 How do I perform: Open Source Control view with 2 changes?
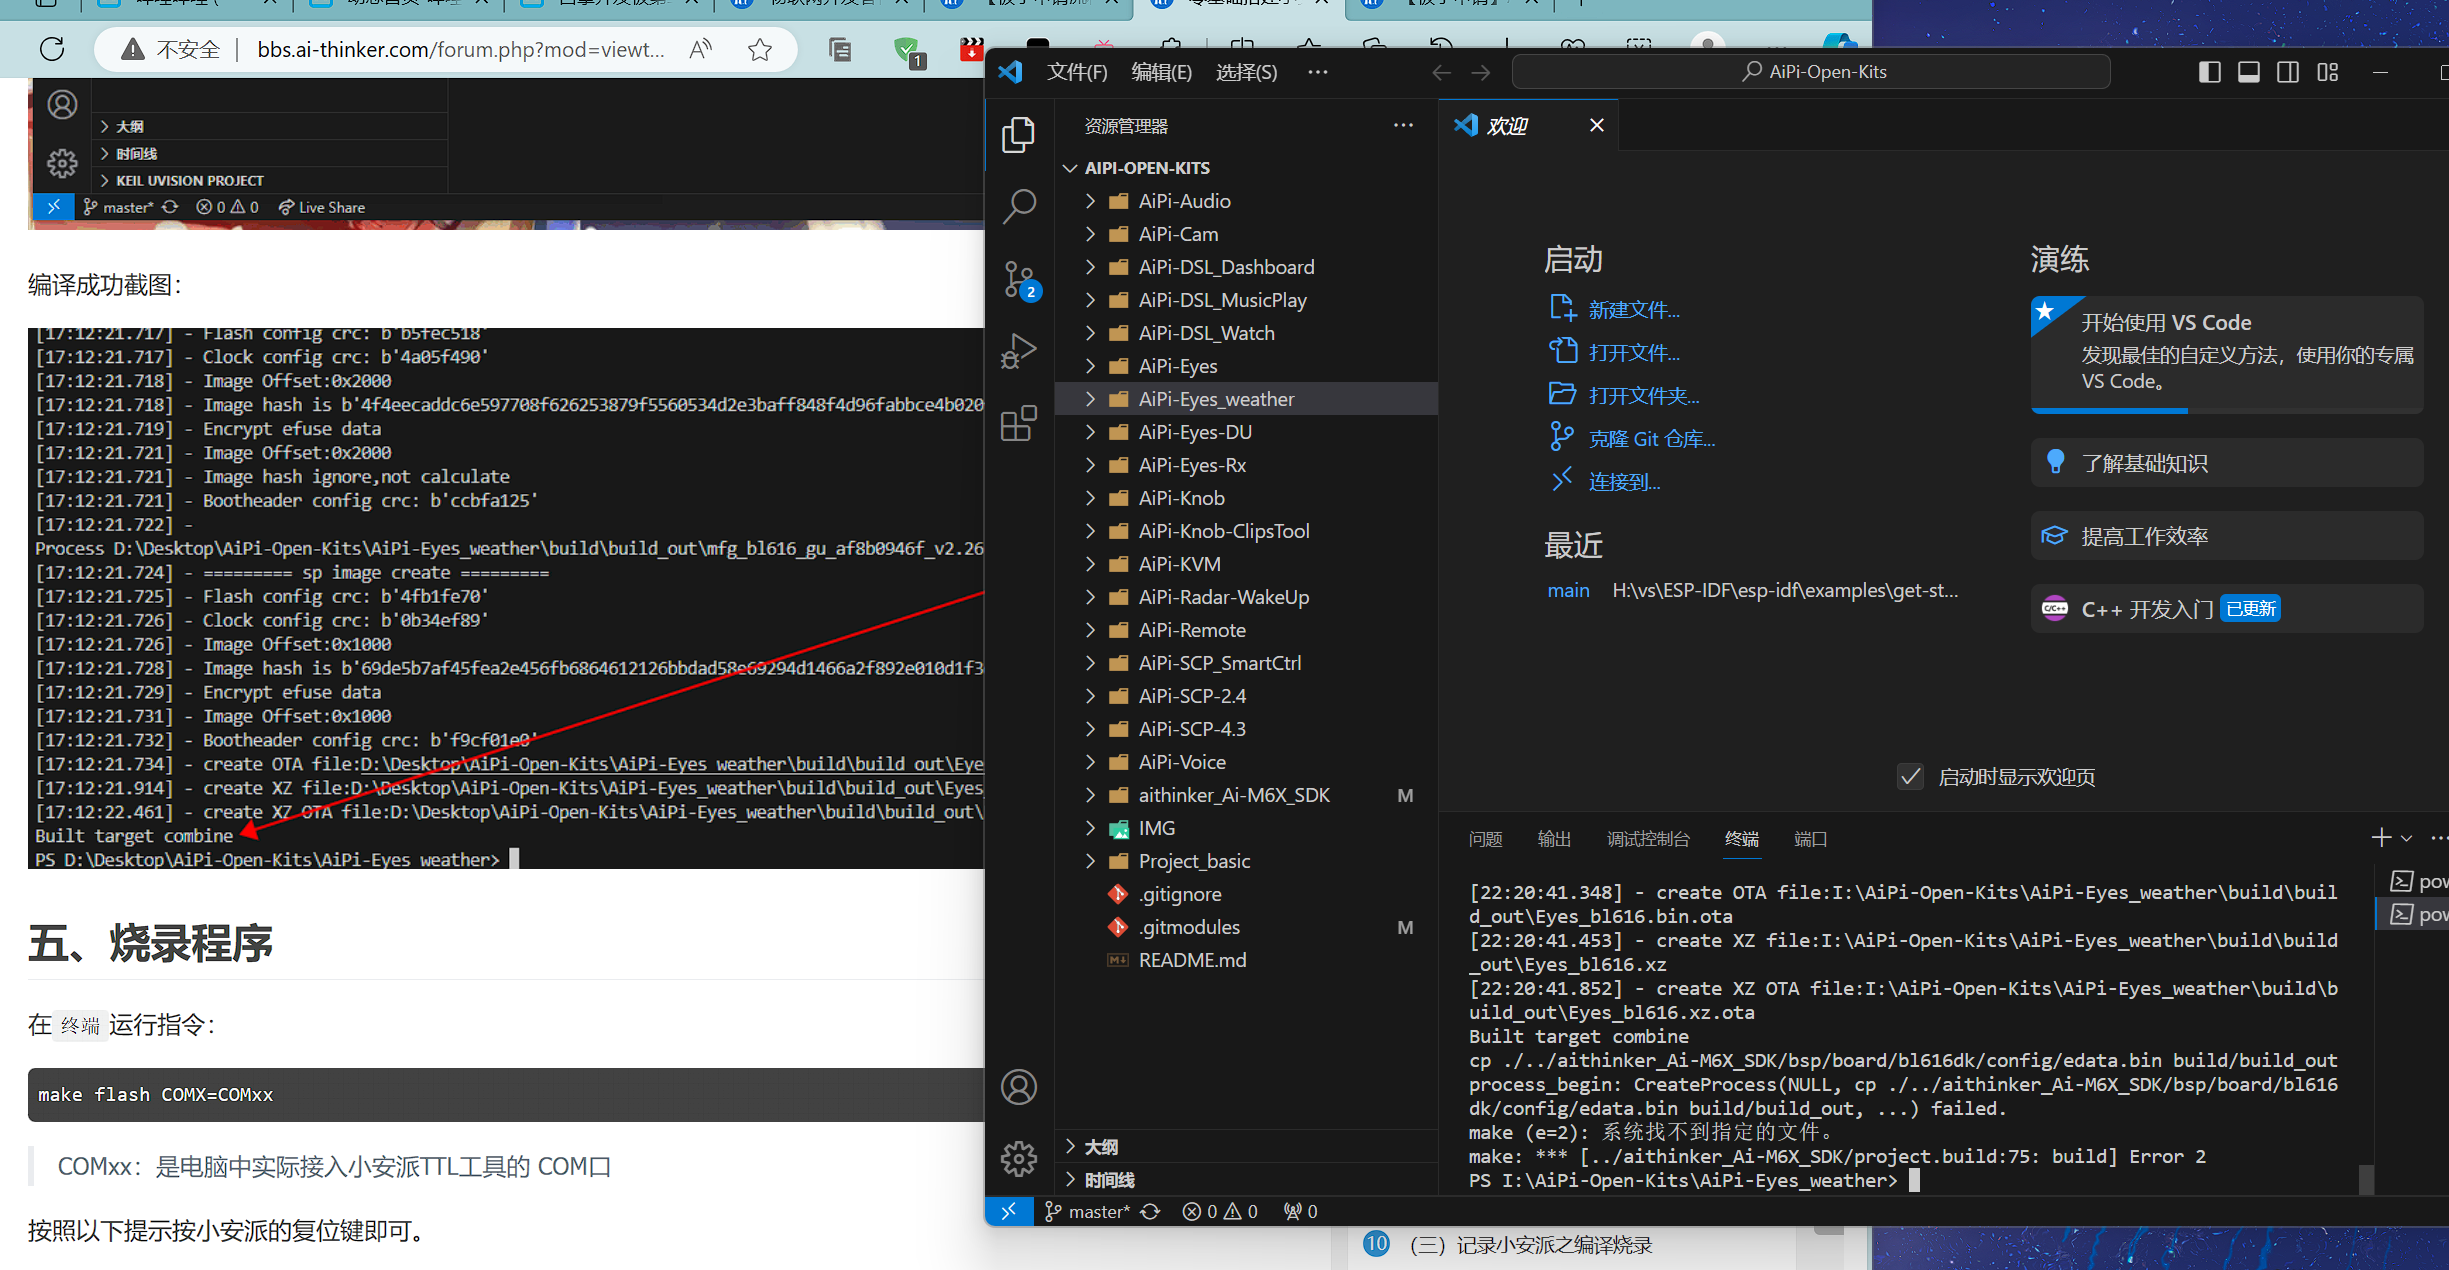point(1020,280)
